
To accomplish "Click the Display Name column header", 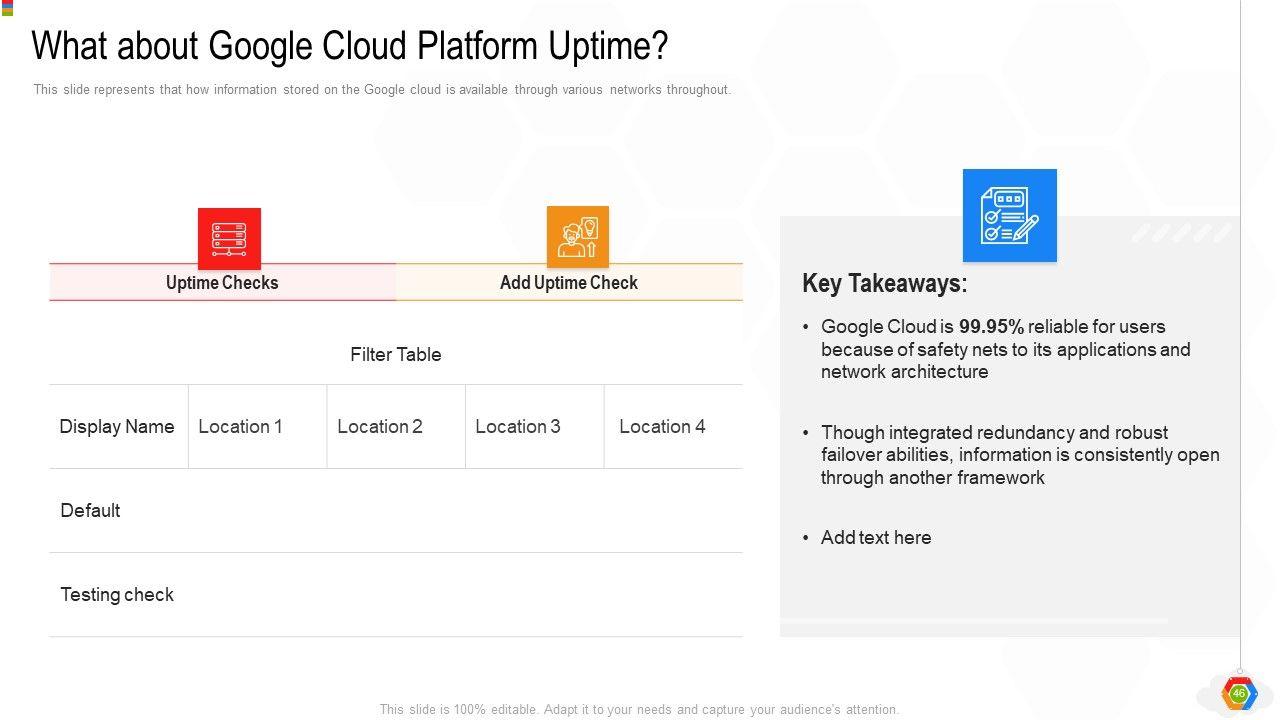I will [117, 427].
